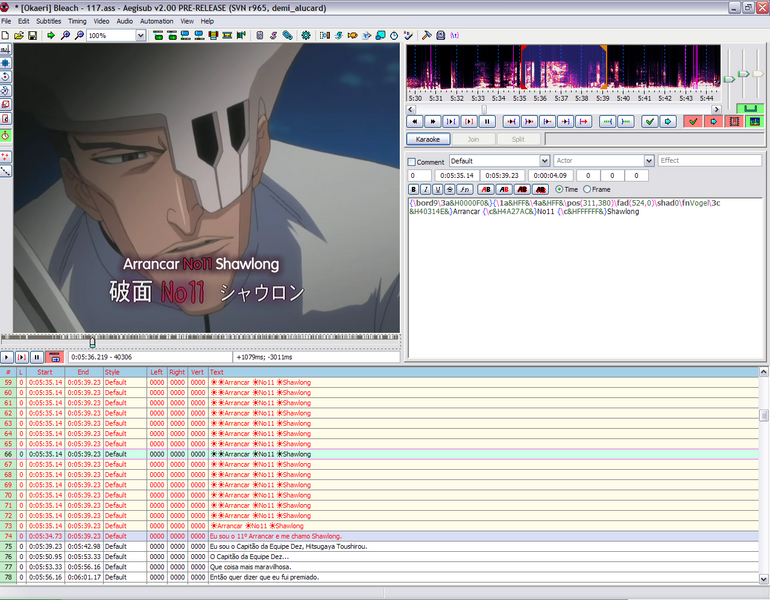Viewport: 770px width, 600px height.
Task: Click the audio horizontal scrollbar thumb
Action: click(x=484, y=109)
